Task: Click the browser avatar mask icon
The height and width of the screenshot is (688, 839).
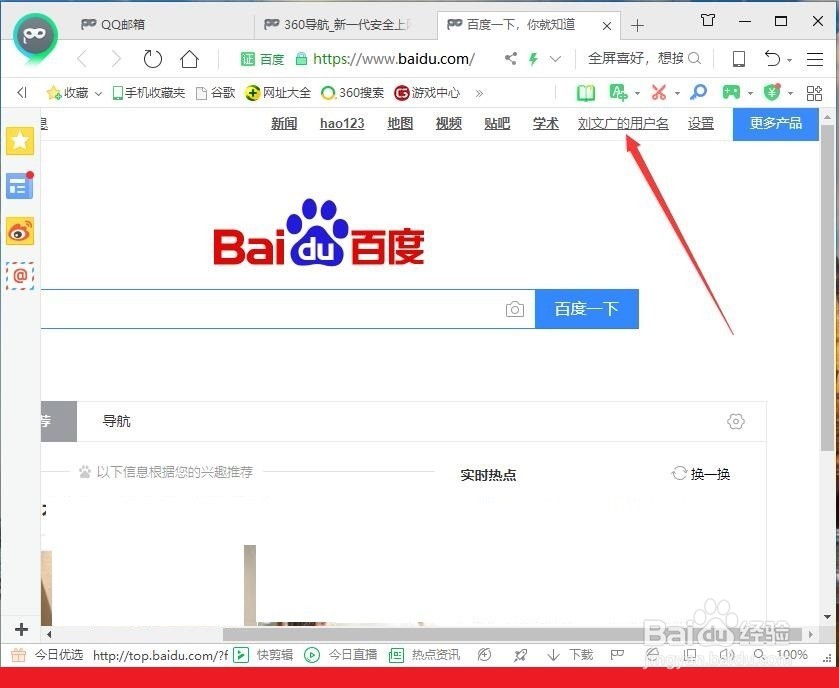Action: tap(35, 37)
